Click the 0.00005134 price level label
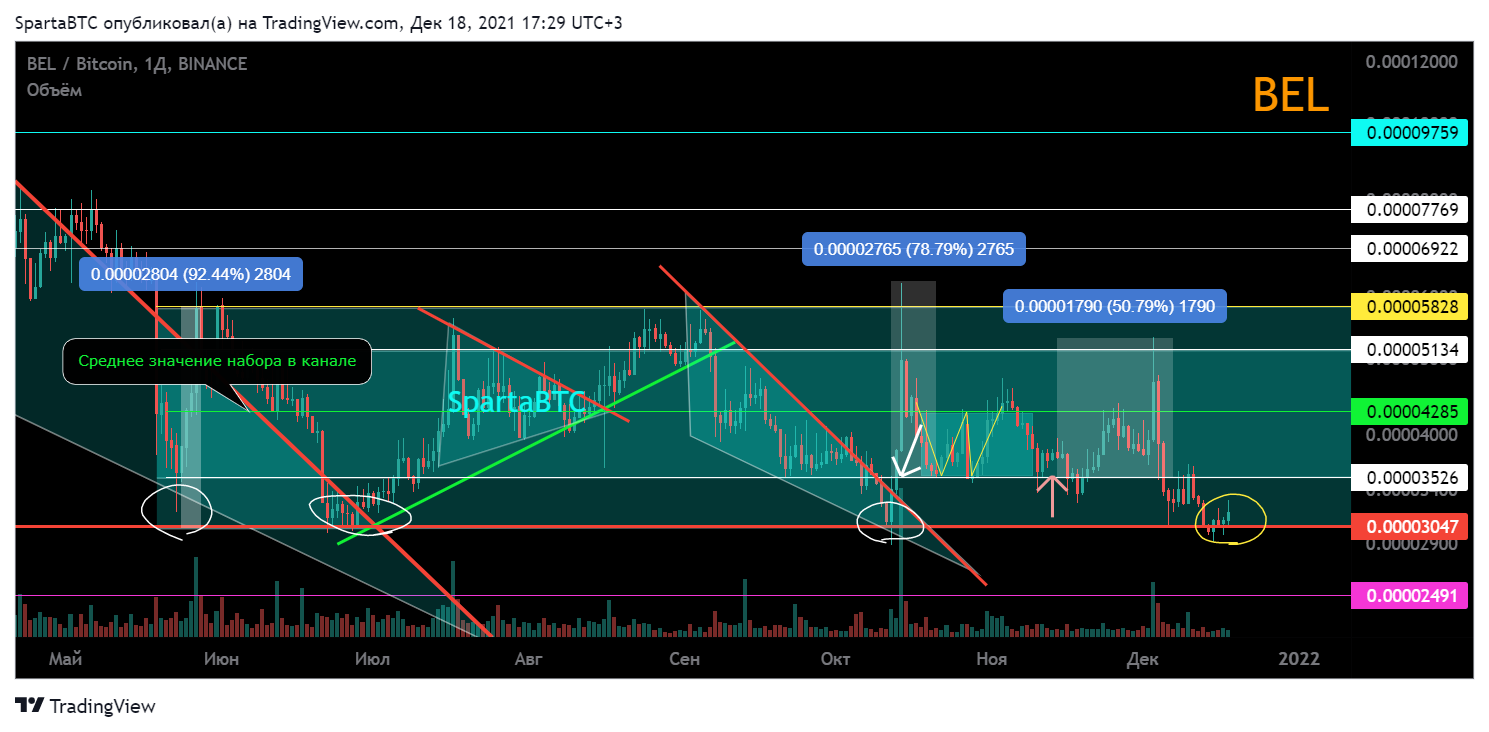Viewport: 1489px width, 732px height. click(1409, 350)
